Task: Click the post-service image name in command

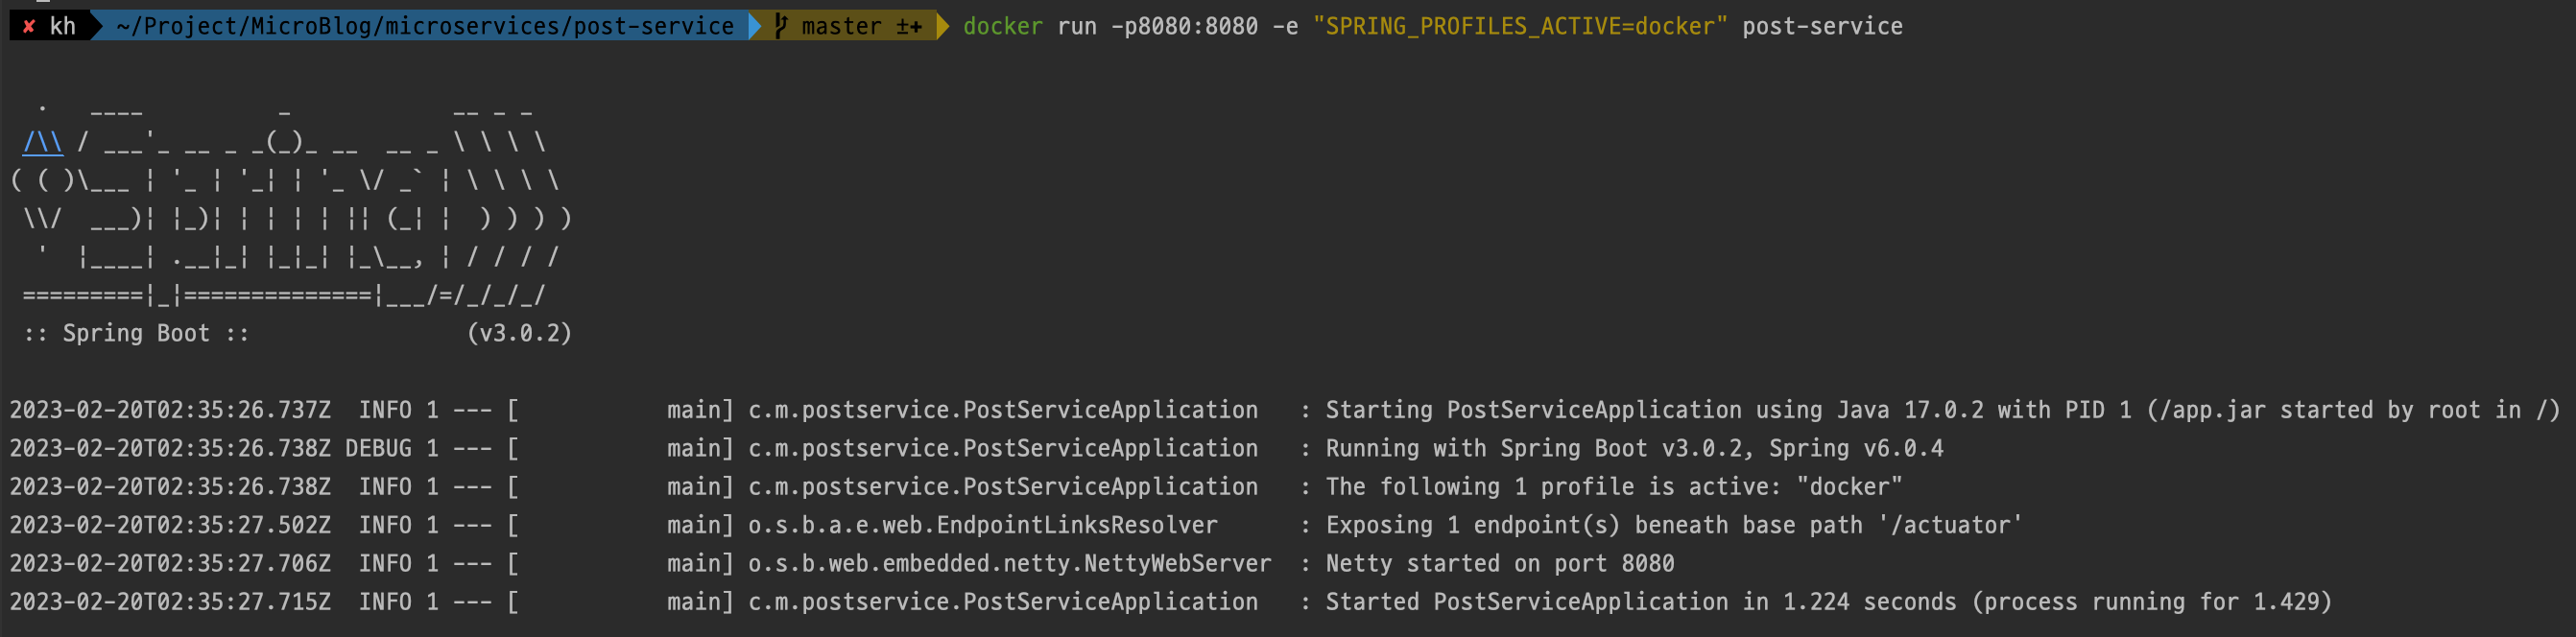Action: click(1822, 26)
